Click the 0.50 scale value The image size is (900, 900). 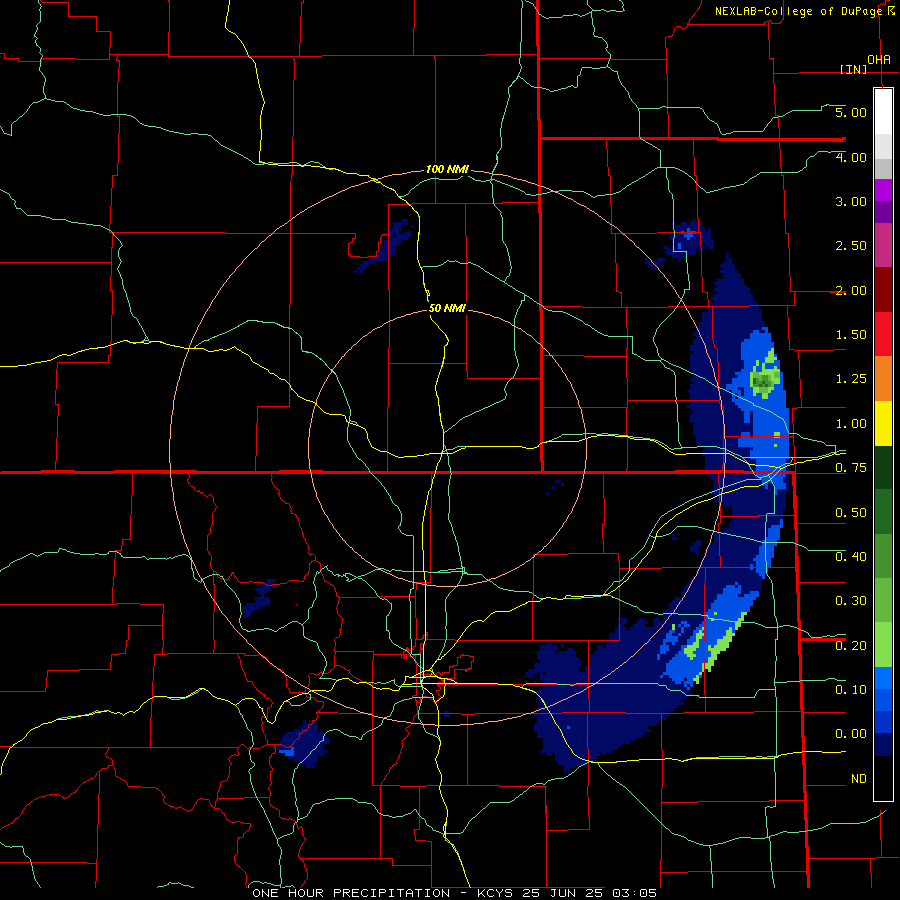coord(851,513)
